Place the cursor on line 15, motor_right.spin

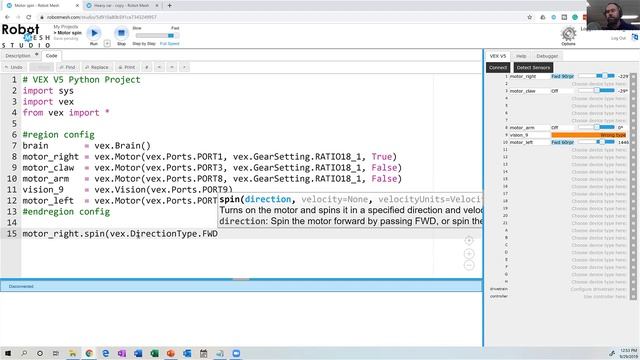120,234
